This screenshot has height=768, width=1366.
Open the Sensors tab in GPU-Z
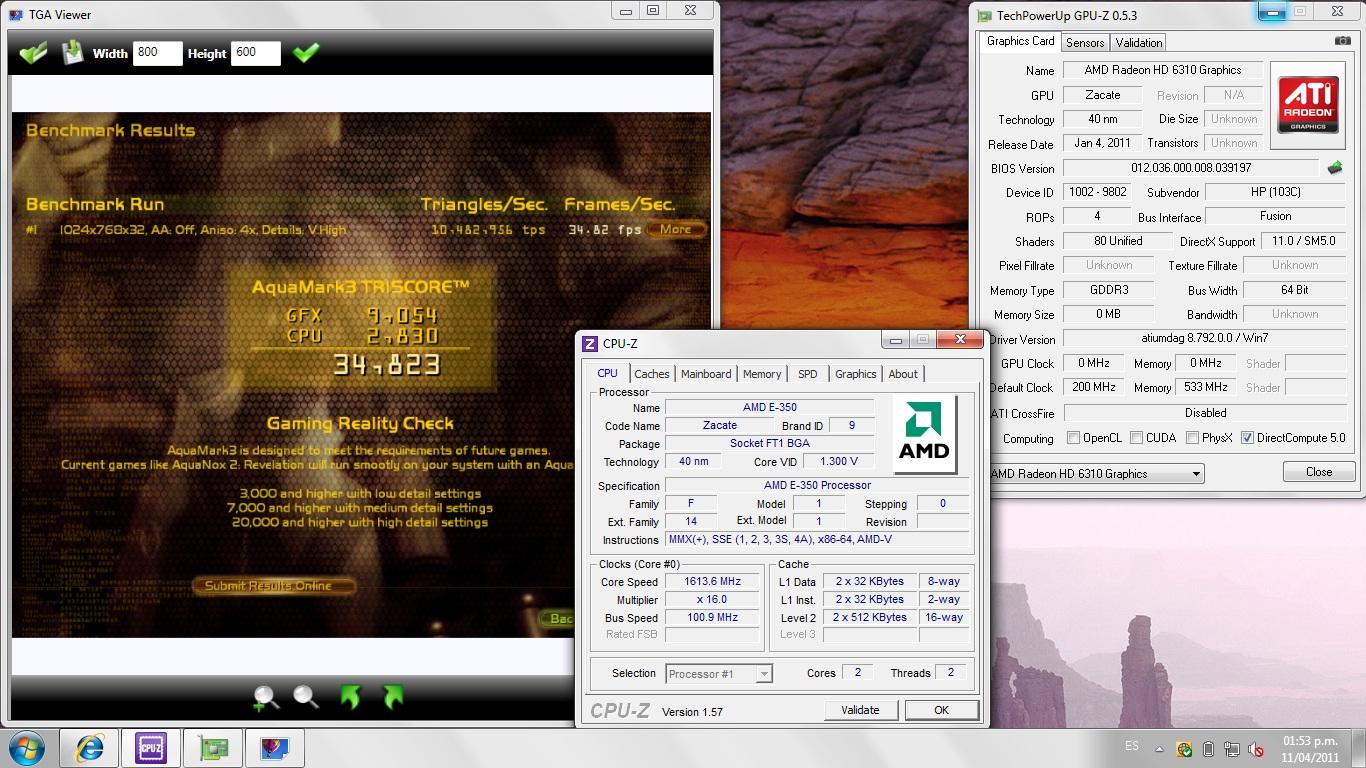coord(1085,43)
